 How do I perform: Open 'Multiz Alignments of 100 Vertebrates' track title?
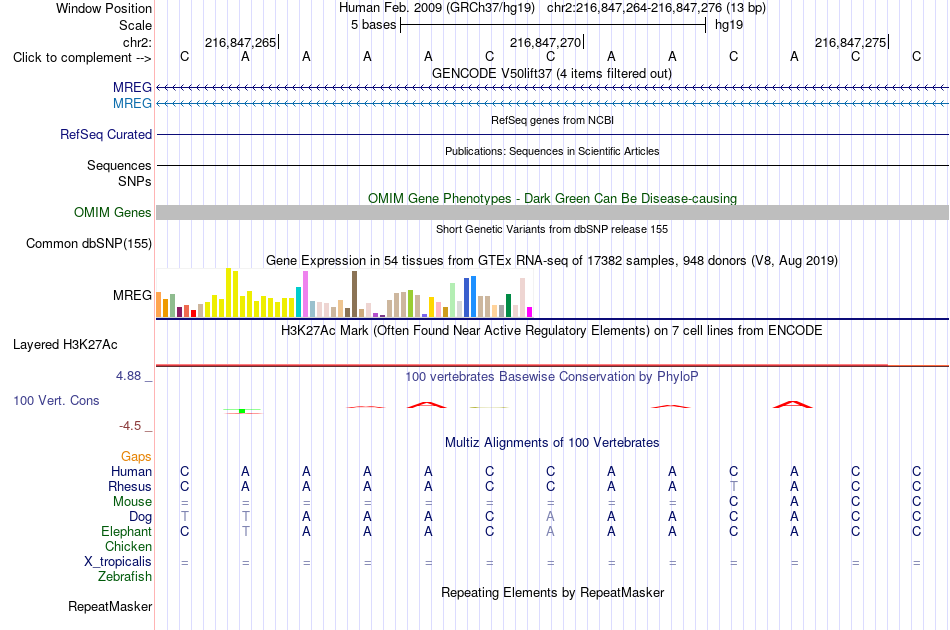coord(552,442)
